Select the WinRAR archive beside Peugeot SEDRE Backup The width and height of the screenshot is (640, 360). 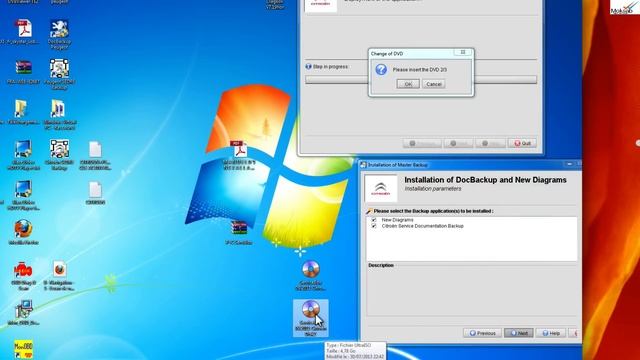[23, 72]
